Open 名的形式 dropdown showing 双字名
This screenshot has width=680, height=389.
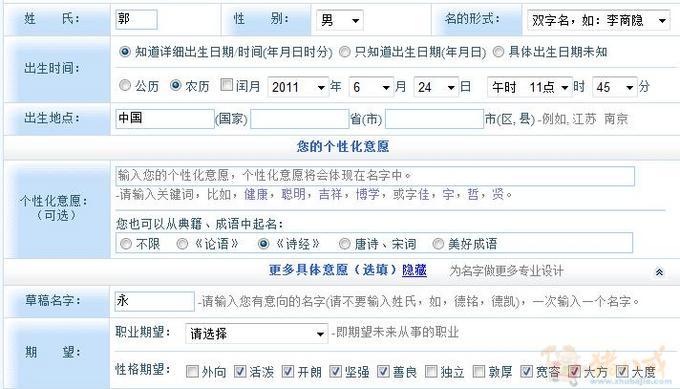(x=598, y=20)
